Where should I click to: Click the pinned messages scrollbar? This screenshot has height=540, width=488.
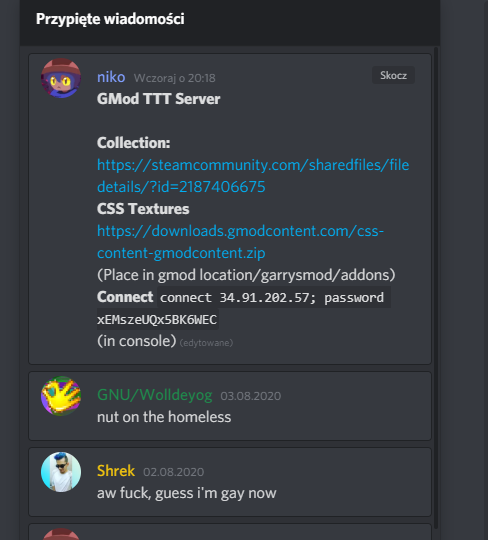coord(436,288)
